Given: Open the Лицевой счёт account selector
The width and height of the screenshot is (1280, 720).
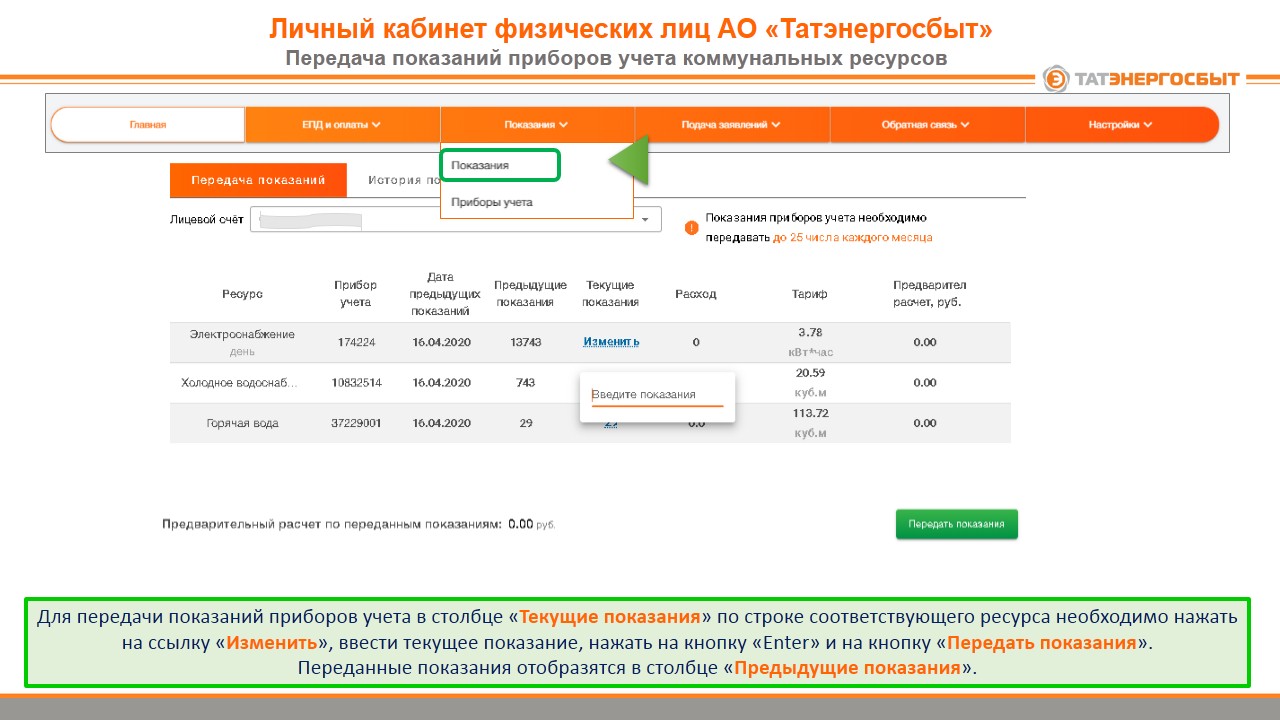Looking at the screenshot, I should (x=455, y=220).
